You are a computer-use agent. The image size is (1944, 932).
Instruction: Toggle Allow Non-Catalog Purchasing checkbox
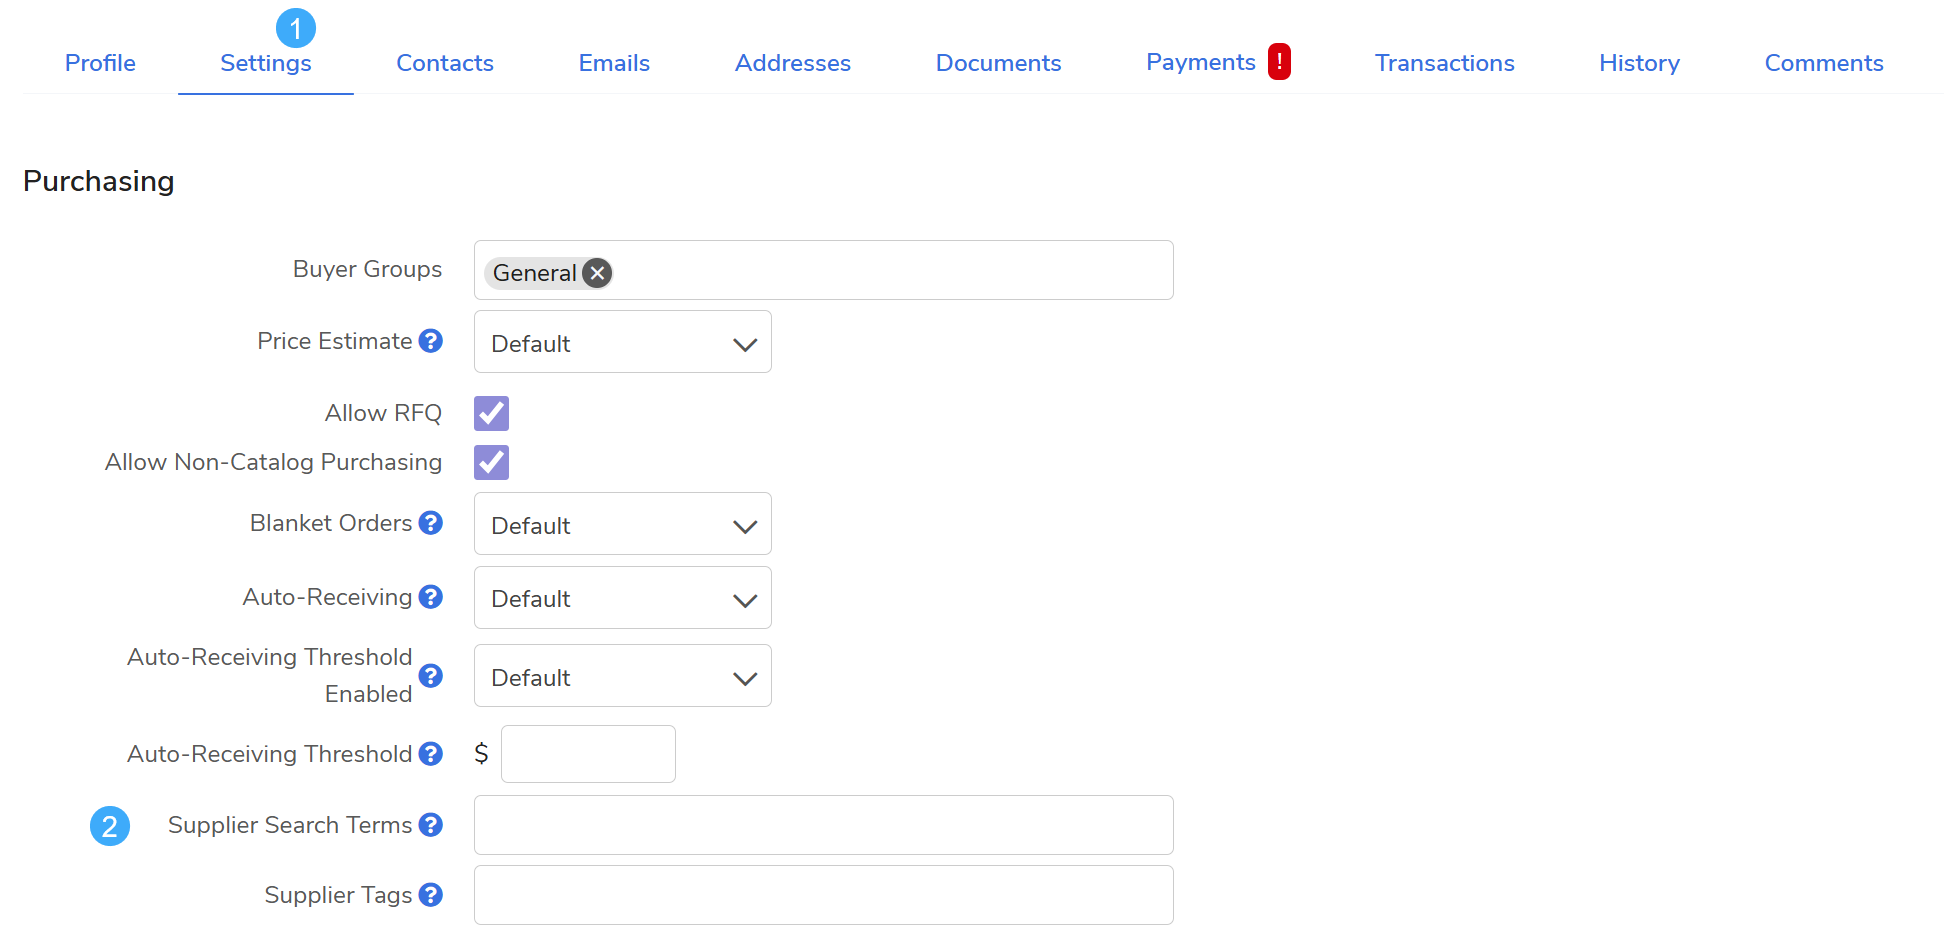[x=491, y=462]
